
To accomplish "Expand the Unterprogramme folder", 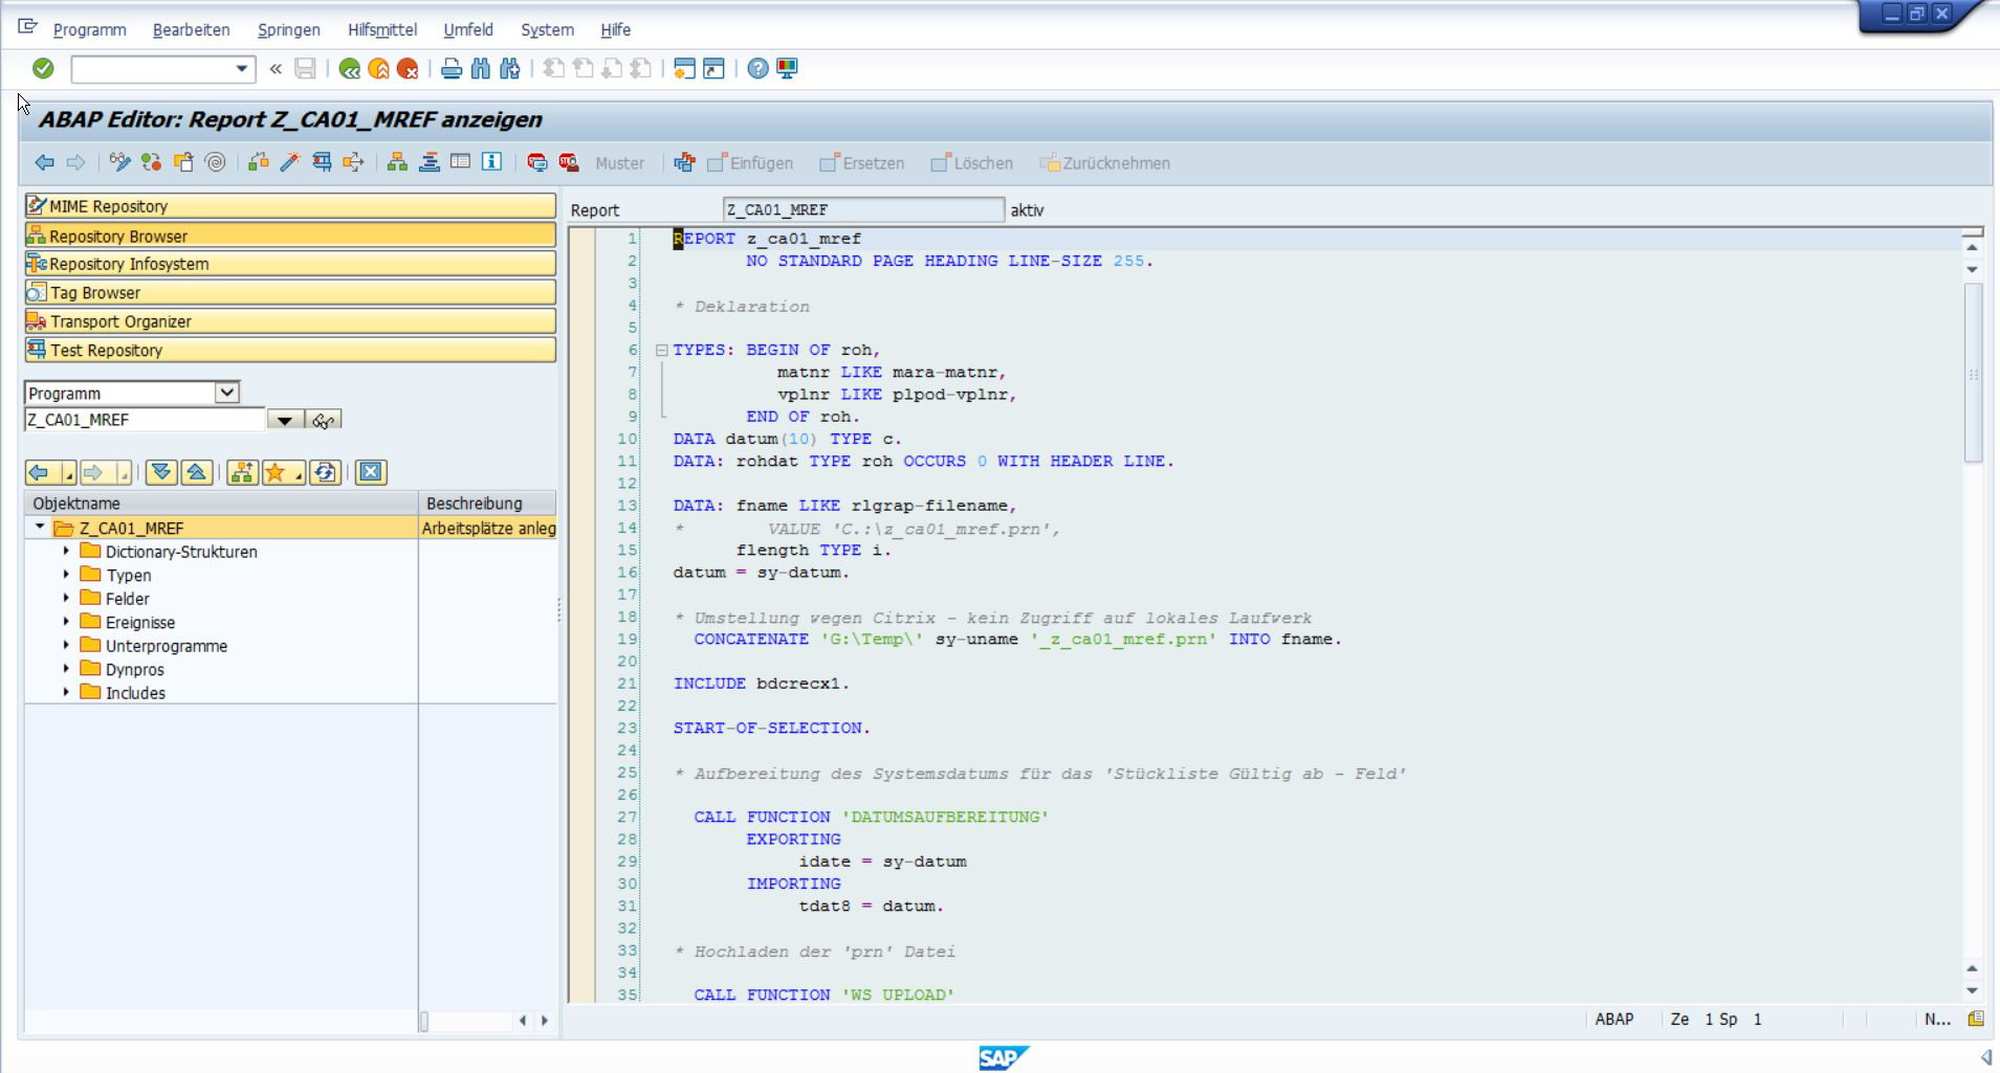I will point(66,645).
